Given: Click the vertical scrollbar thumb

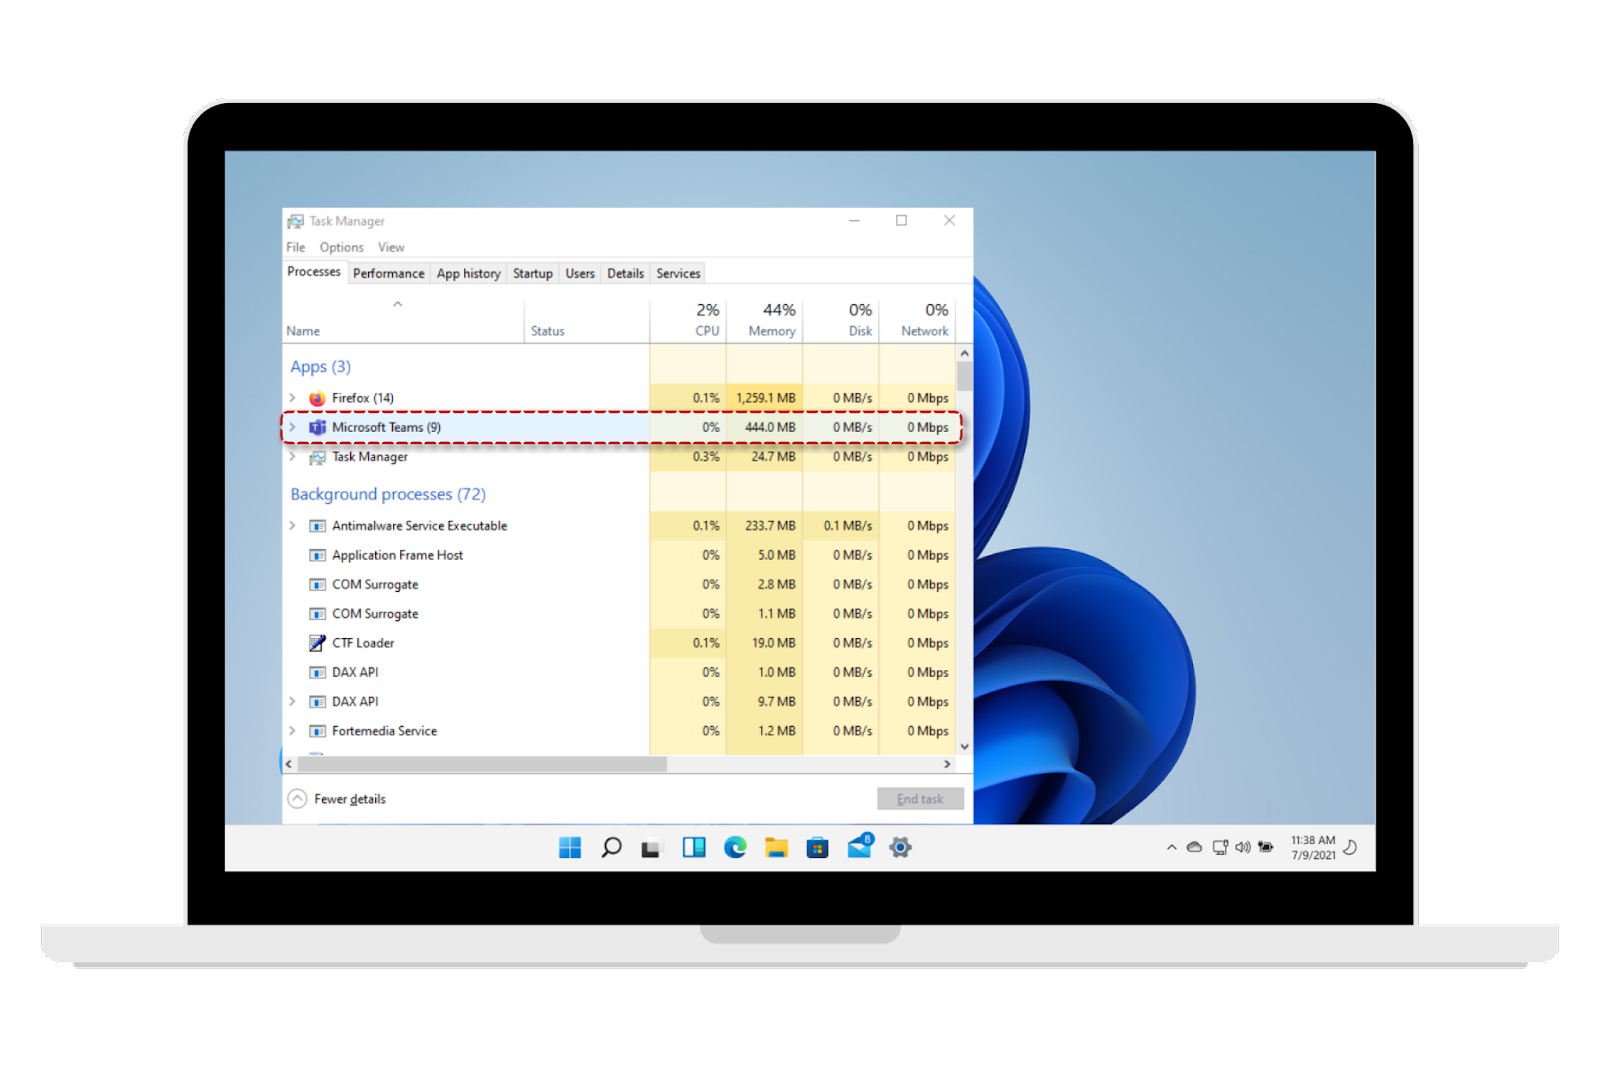Looking at the screenshot, I should click(x=964, y=376).
